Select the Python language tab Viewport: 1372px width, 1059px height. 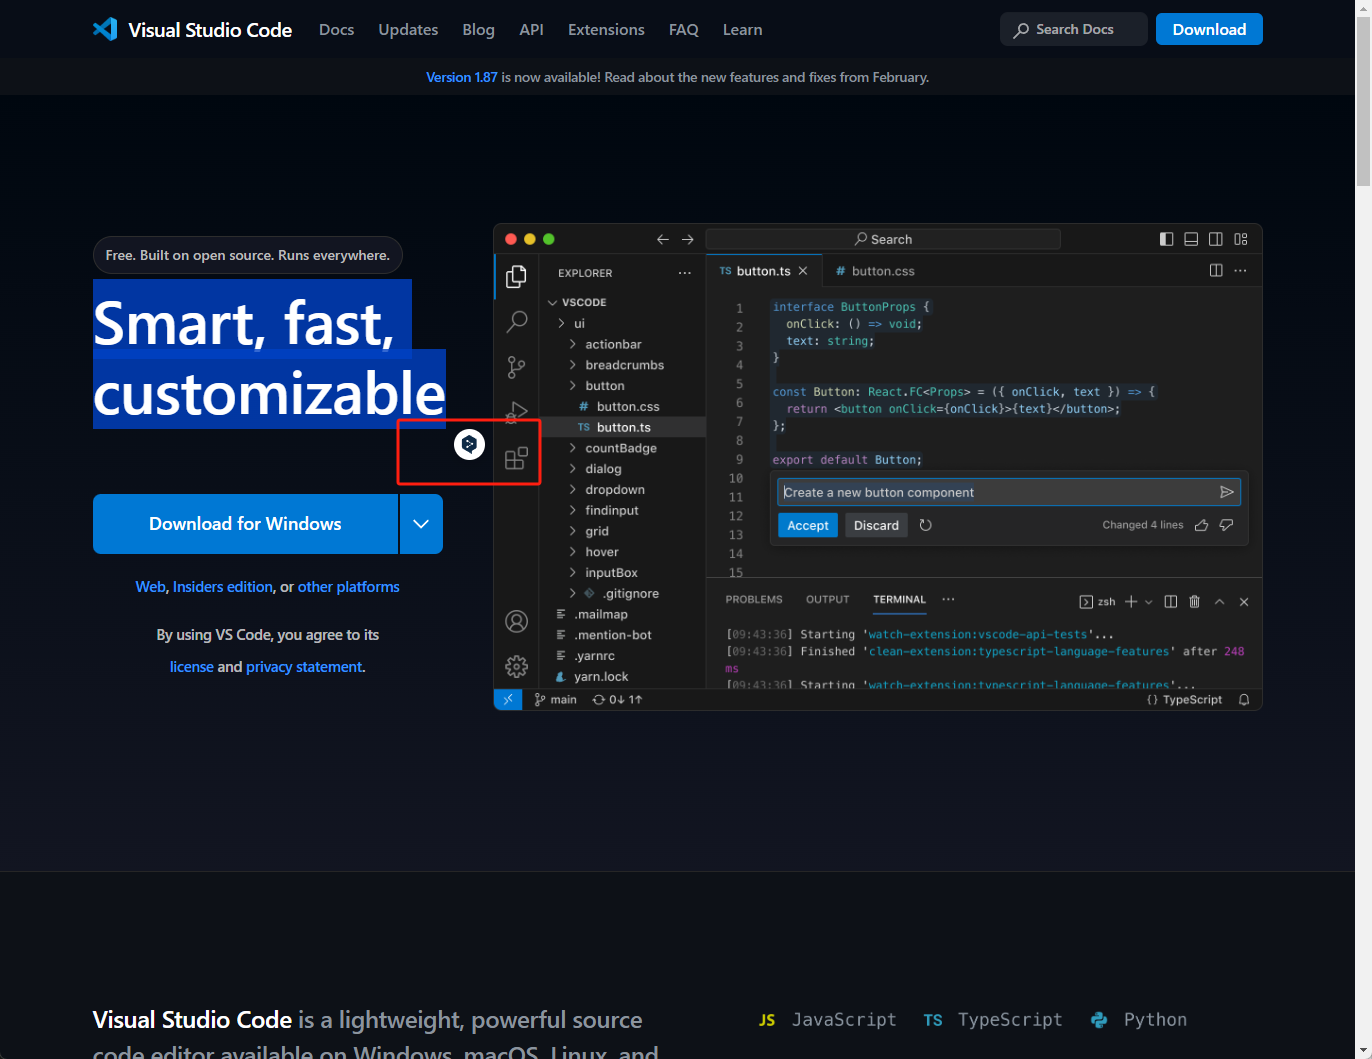pos(1138,1019)
